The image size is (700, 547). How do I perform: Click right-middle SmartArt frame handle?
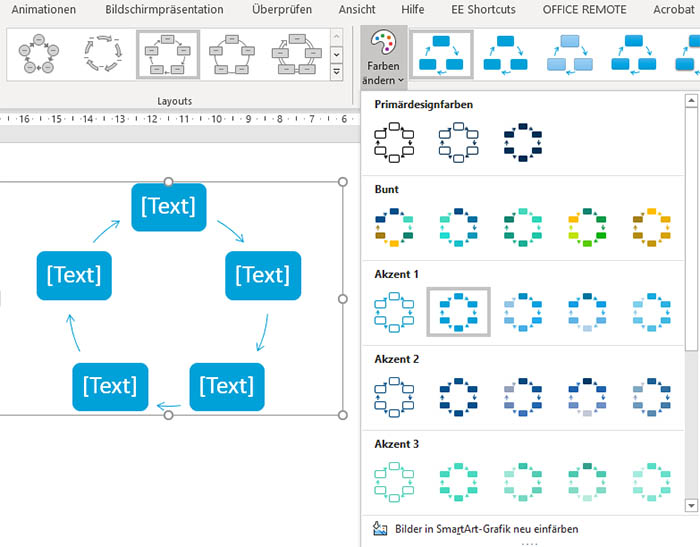(x=343, y=299)
